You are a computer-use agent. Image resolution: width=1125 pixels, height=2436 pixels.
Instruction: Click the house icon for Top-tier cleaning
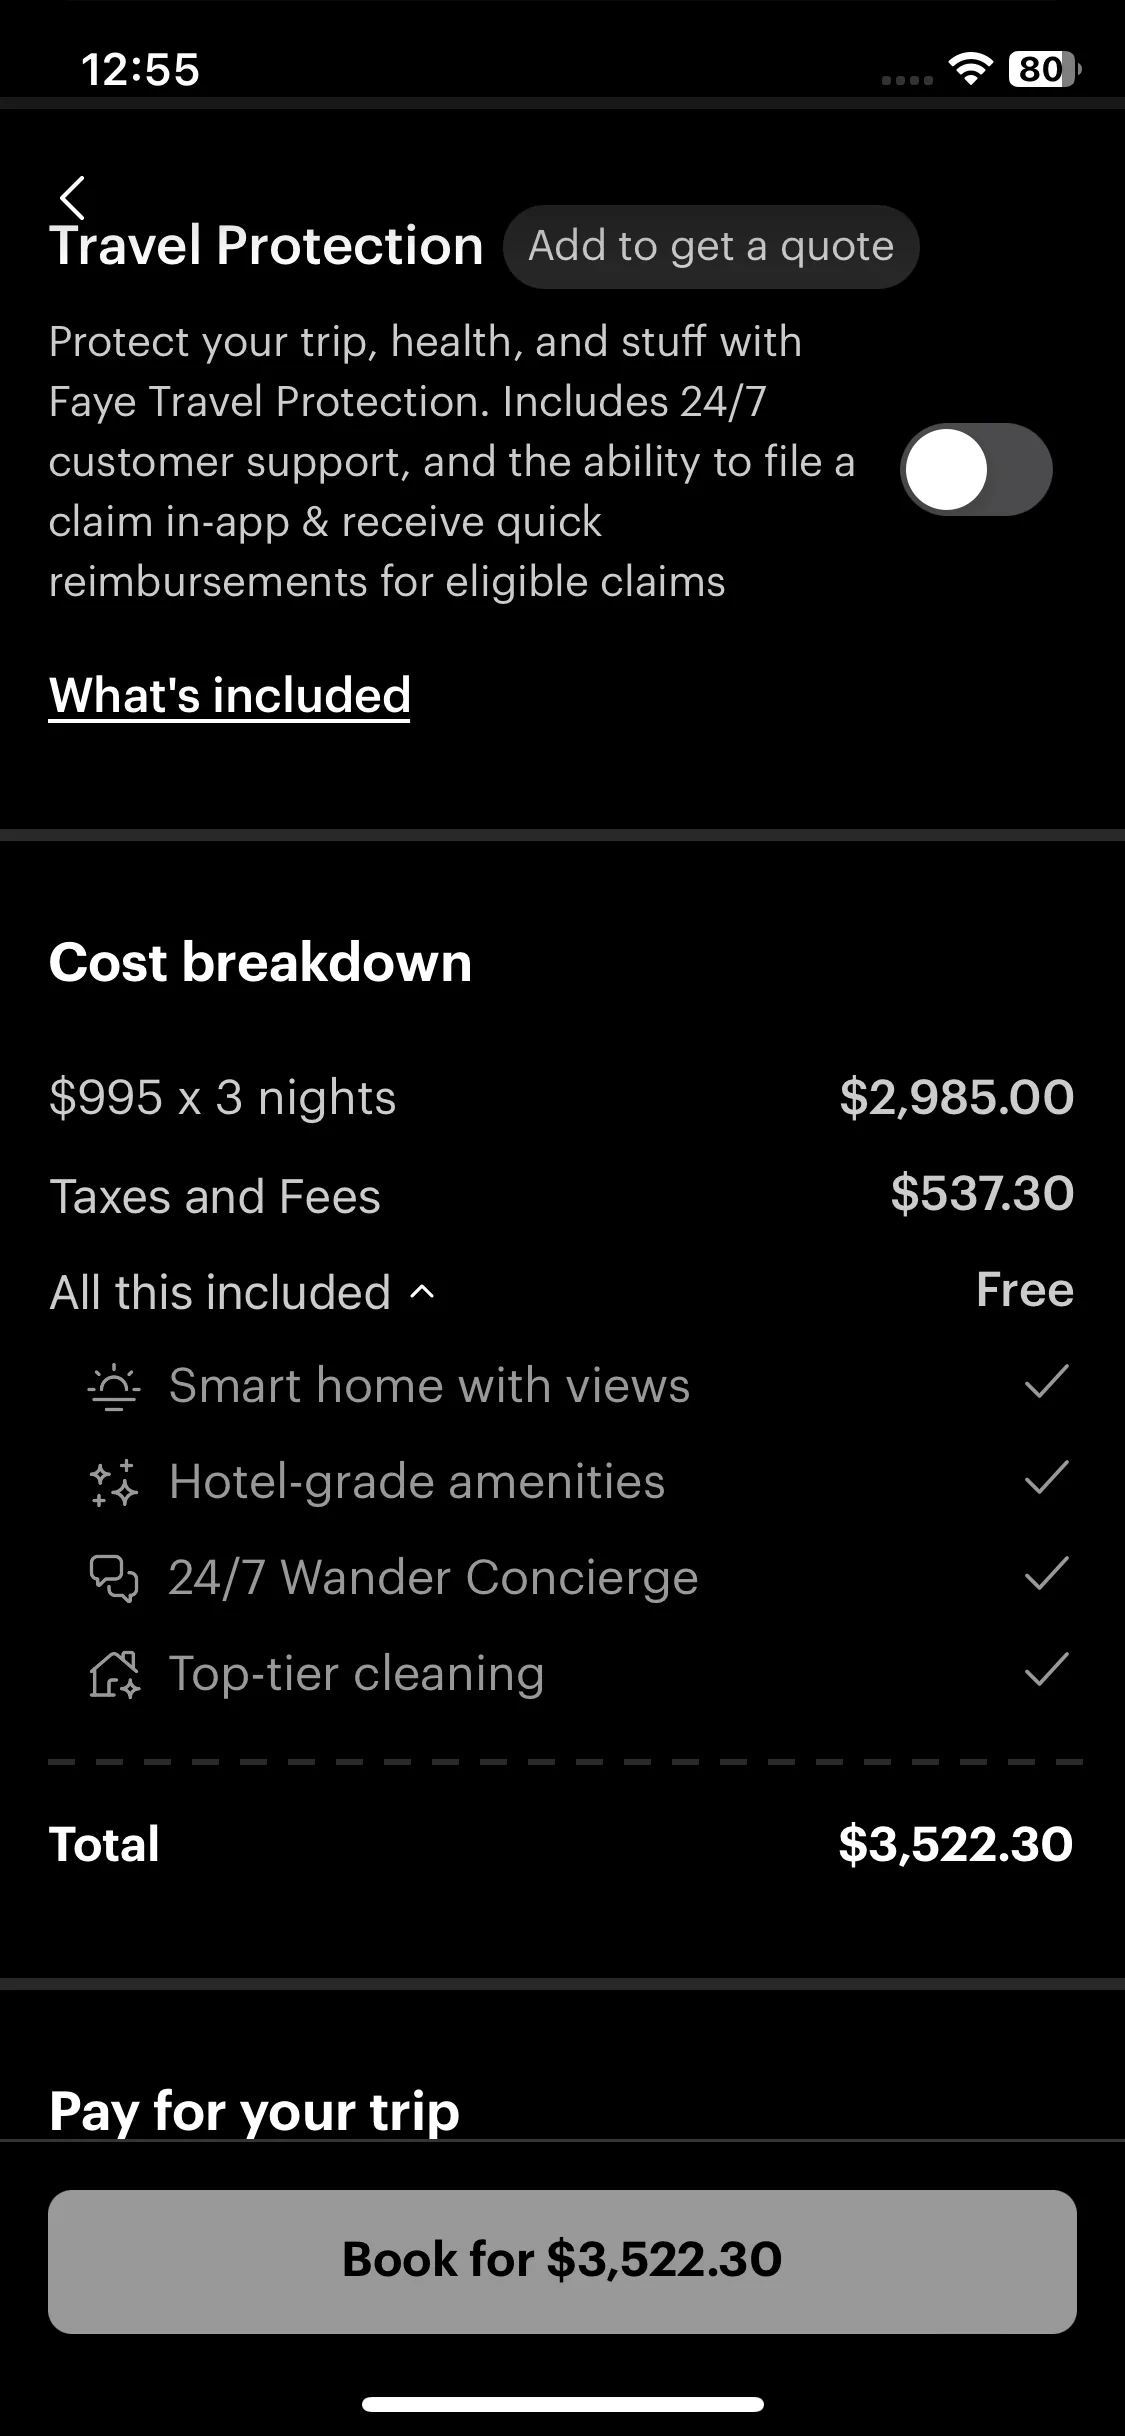pyautogui.click(x=114, y=1674)
